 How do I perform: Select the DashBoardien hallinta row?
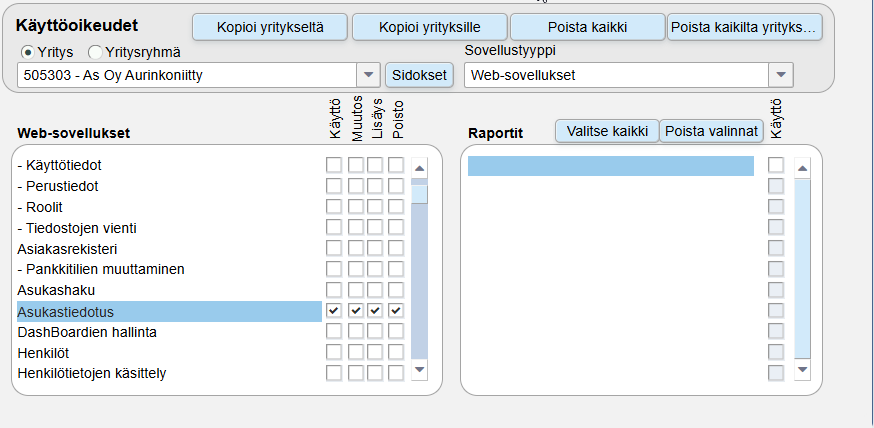(x=169, y=332)
